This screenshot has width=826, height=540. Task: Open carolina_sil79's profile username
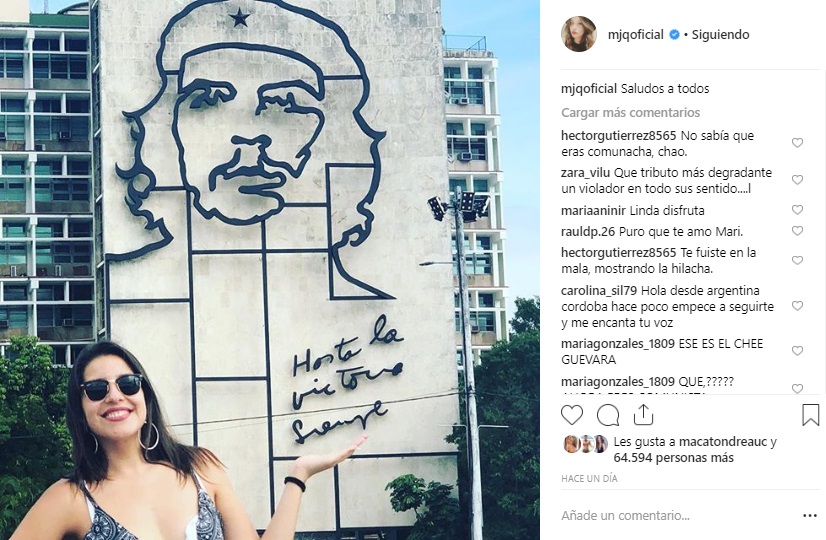click(x=599, y=290)
